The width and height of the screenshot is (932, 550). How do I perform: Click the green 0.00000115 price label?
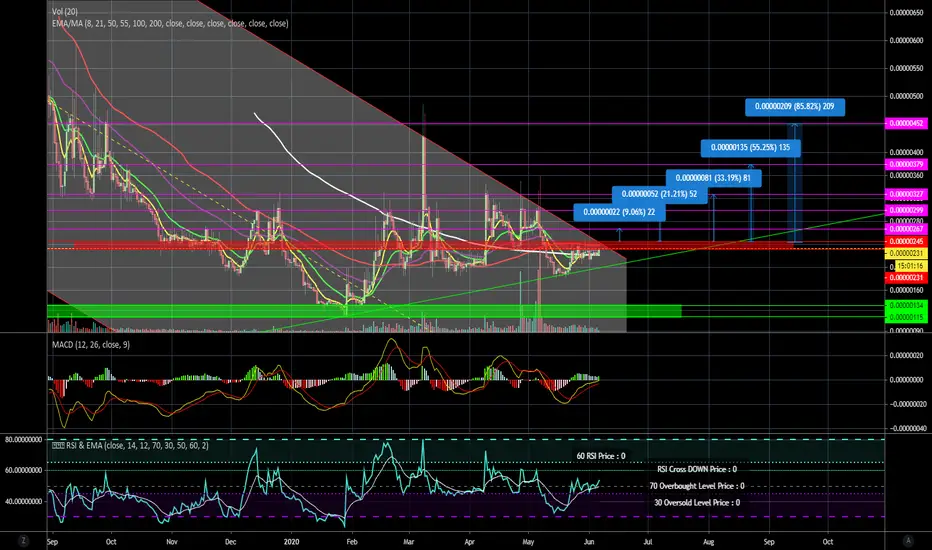(906, 318)
